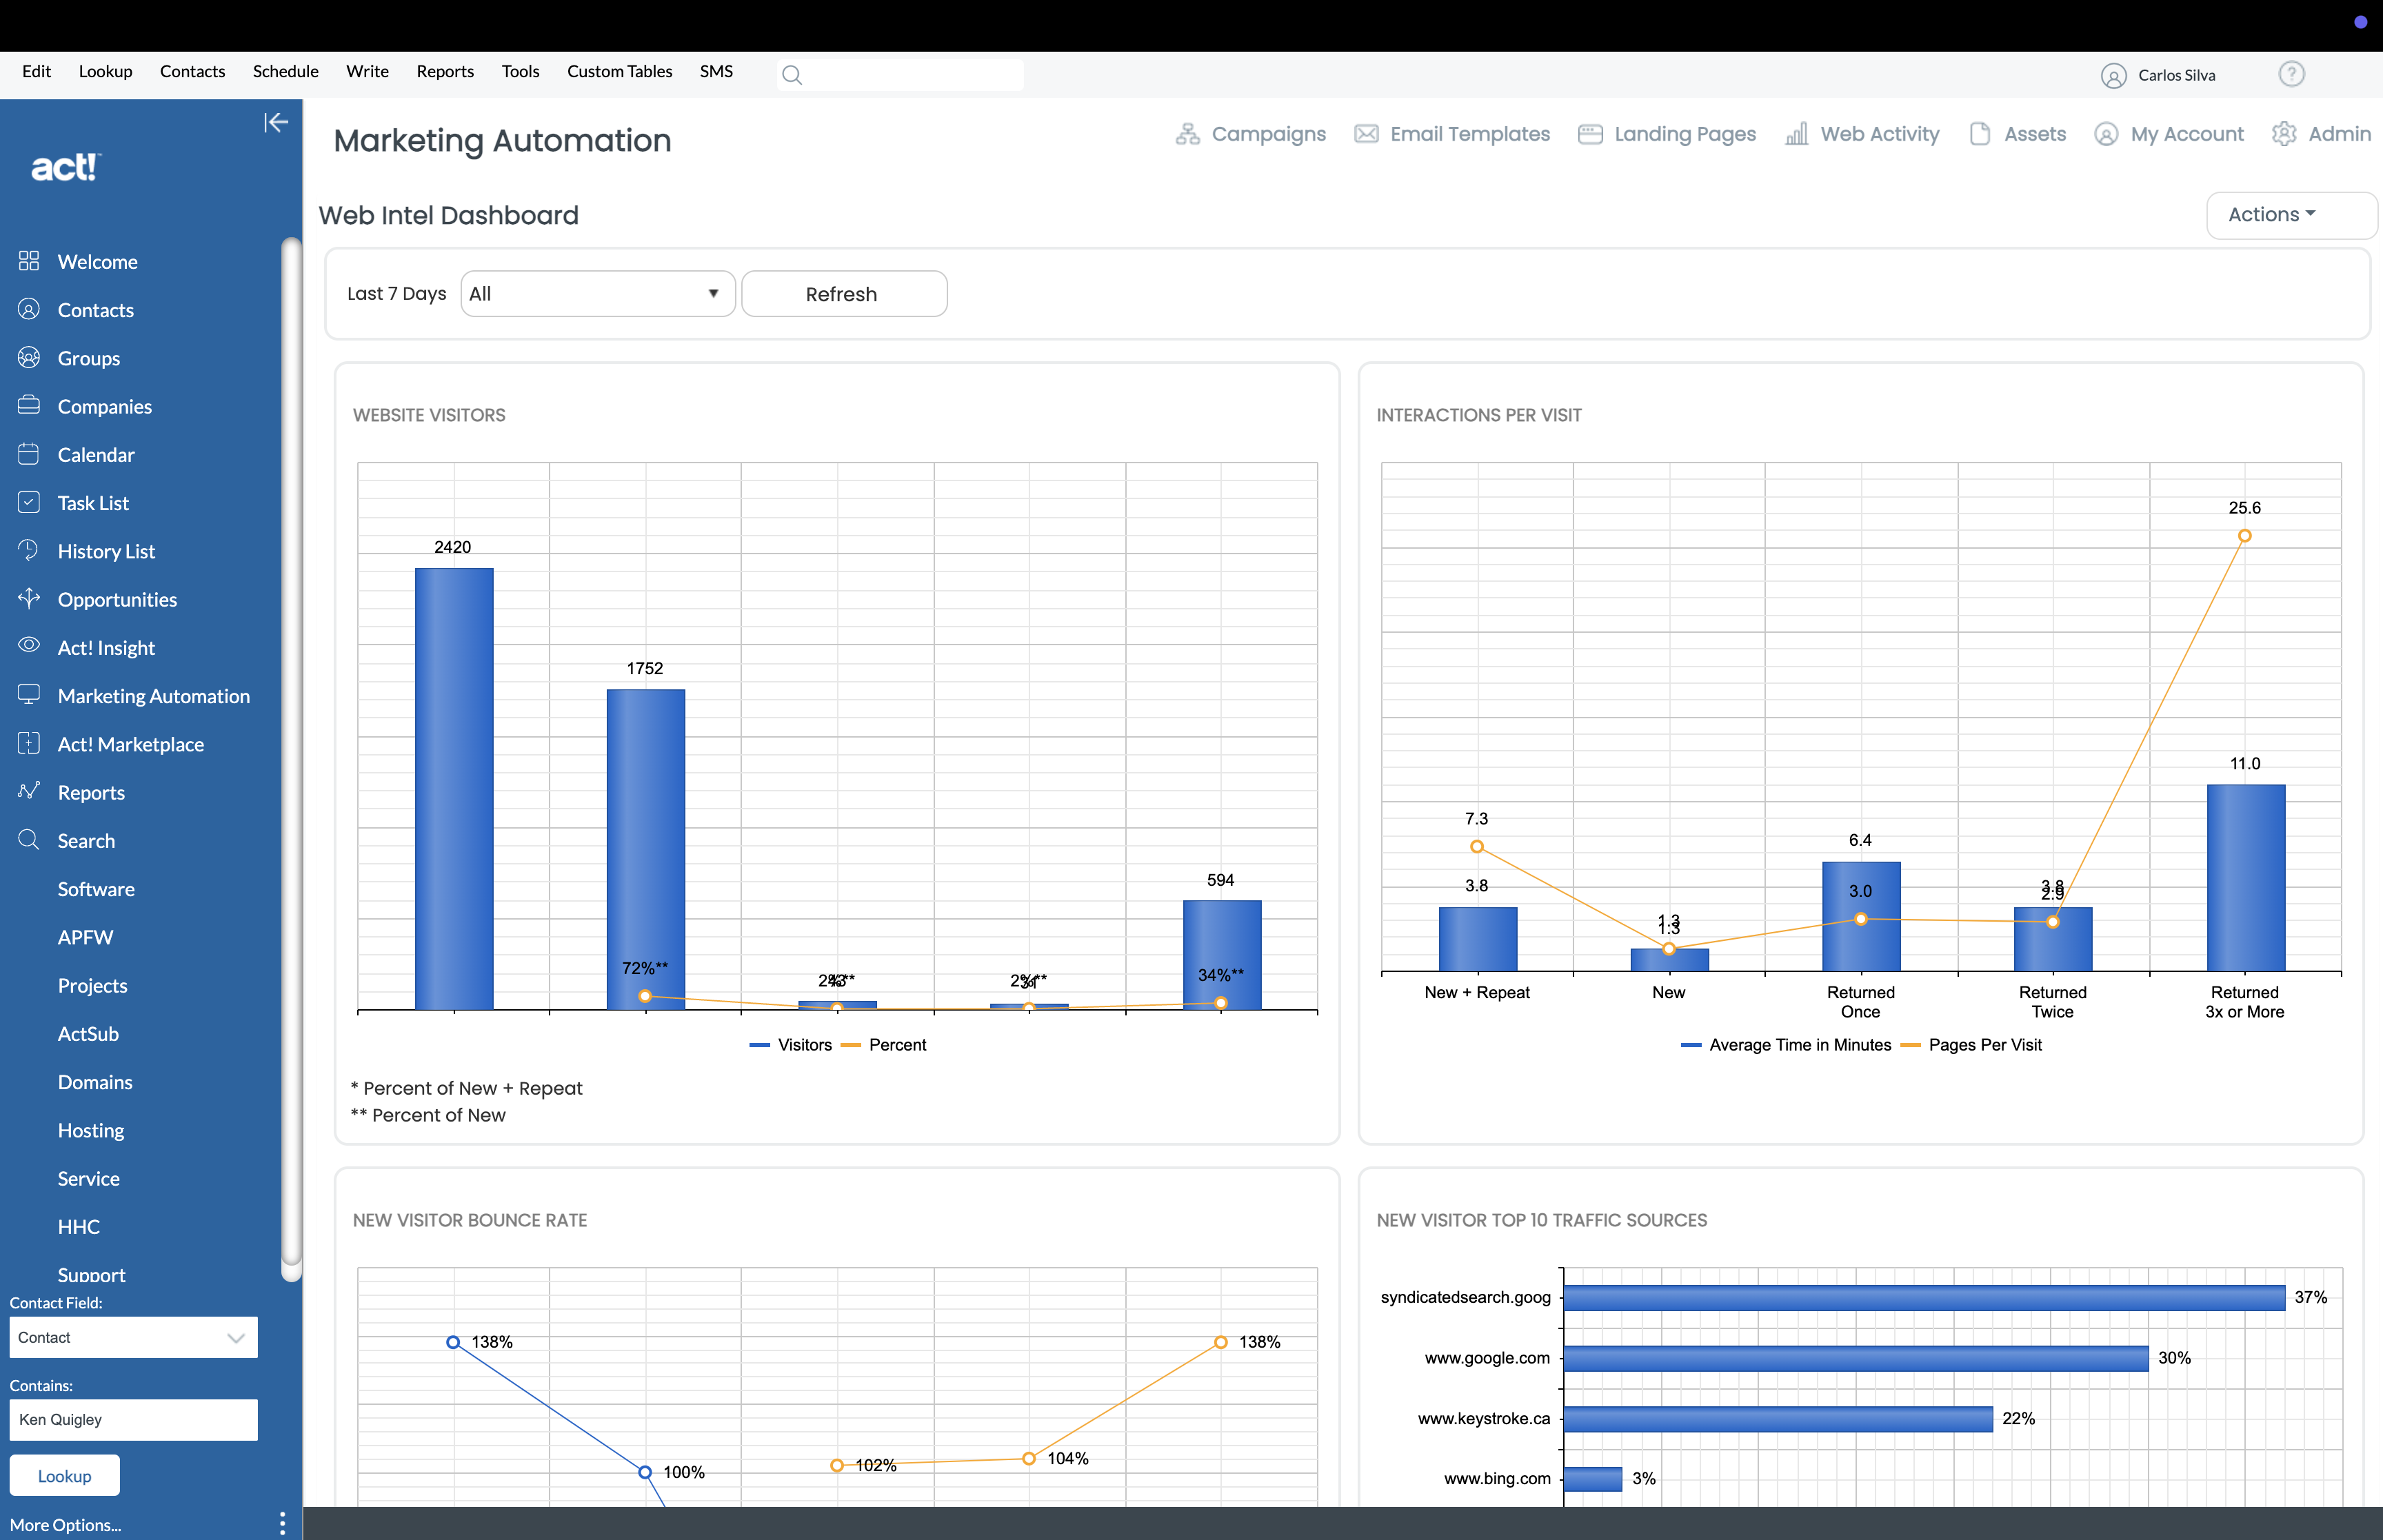Click the Welcome grid icon in the sidebar
The width and height of the screenshot is (2383, 1540).
pos(29,261)
